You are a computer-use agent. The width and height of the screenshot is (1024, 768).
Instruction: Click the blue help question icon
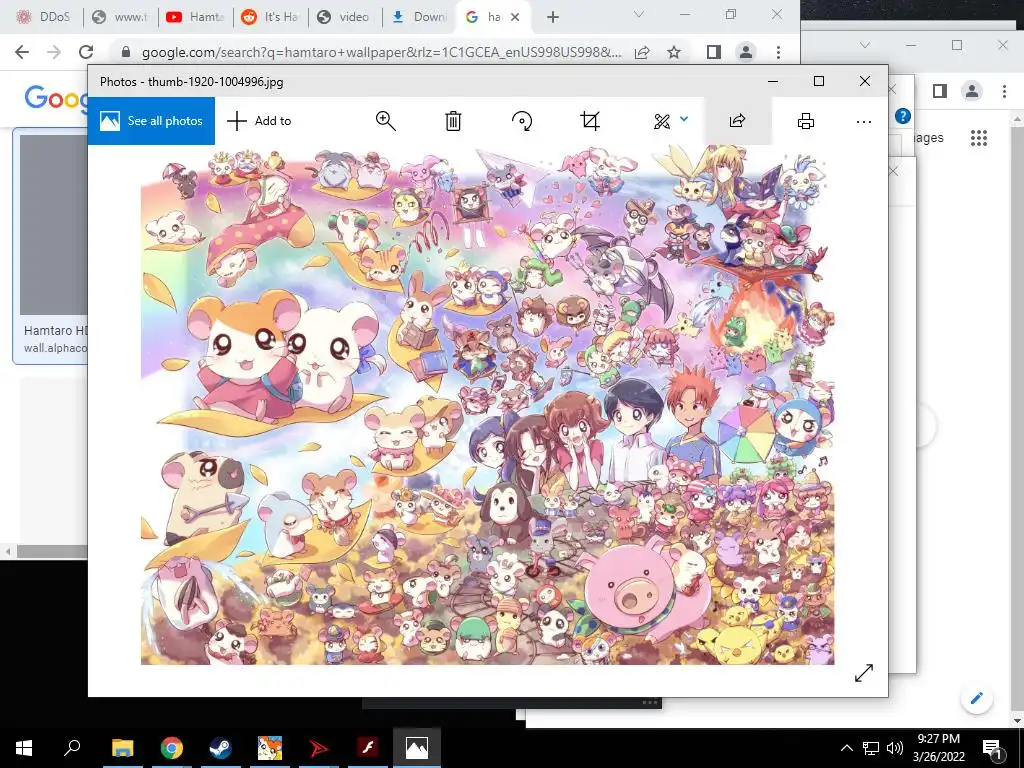pos(903,116)
